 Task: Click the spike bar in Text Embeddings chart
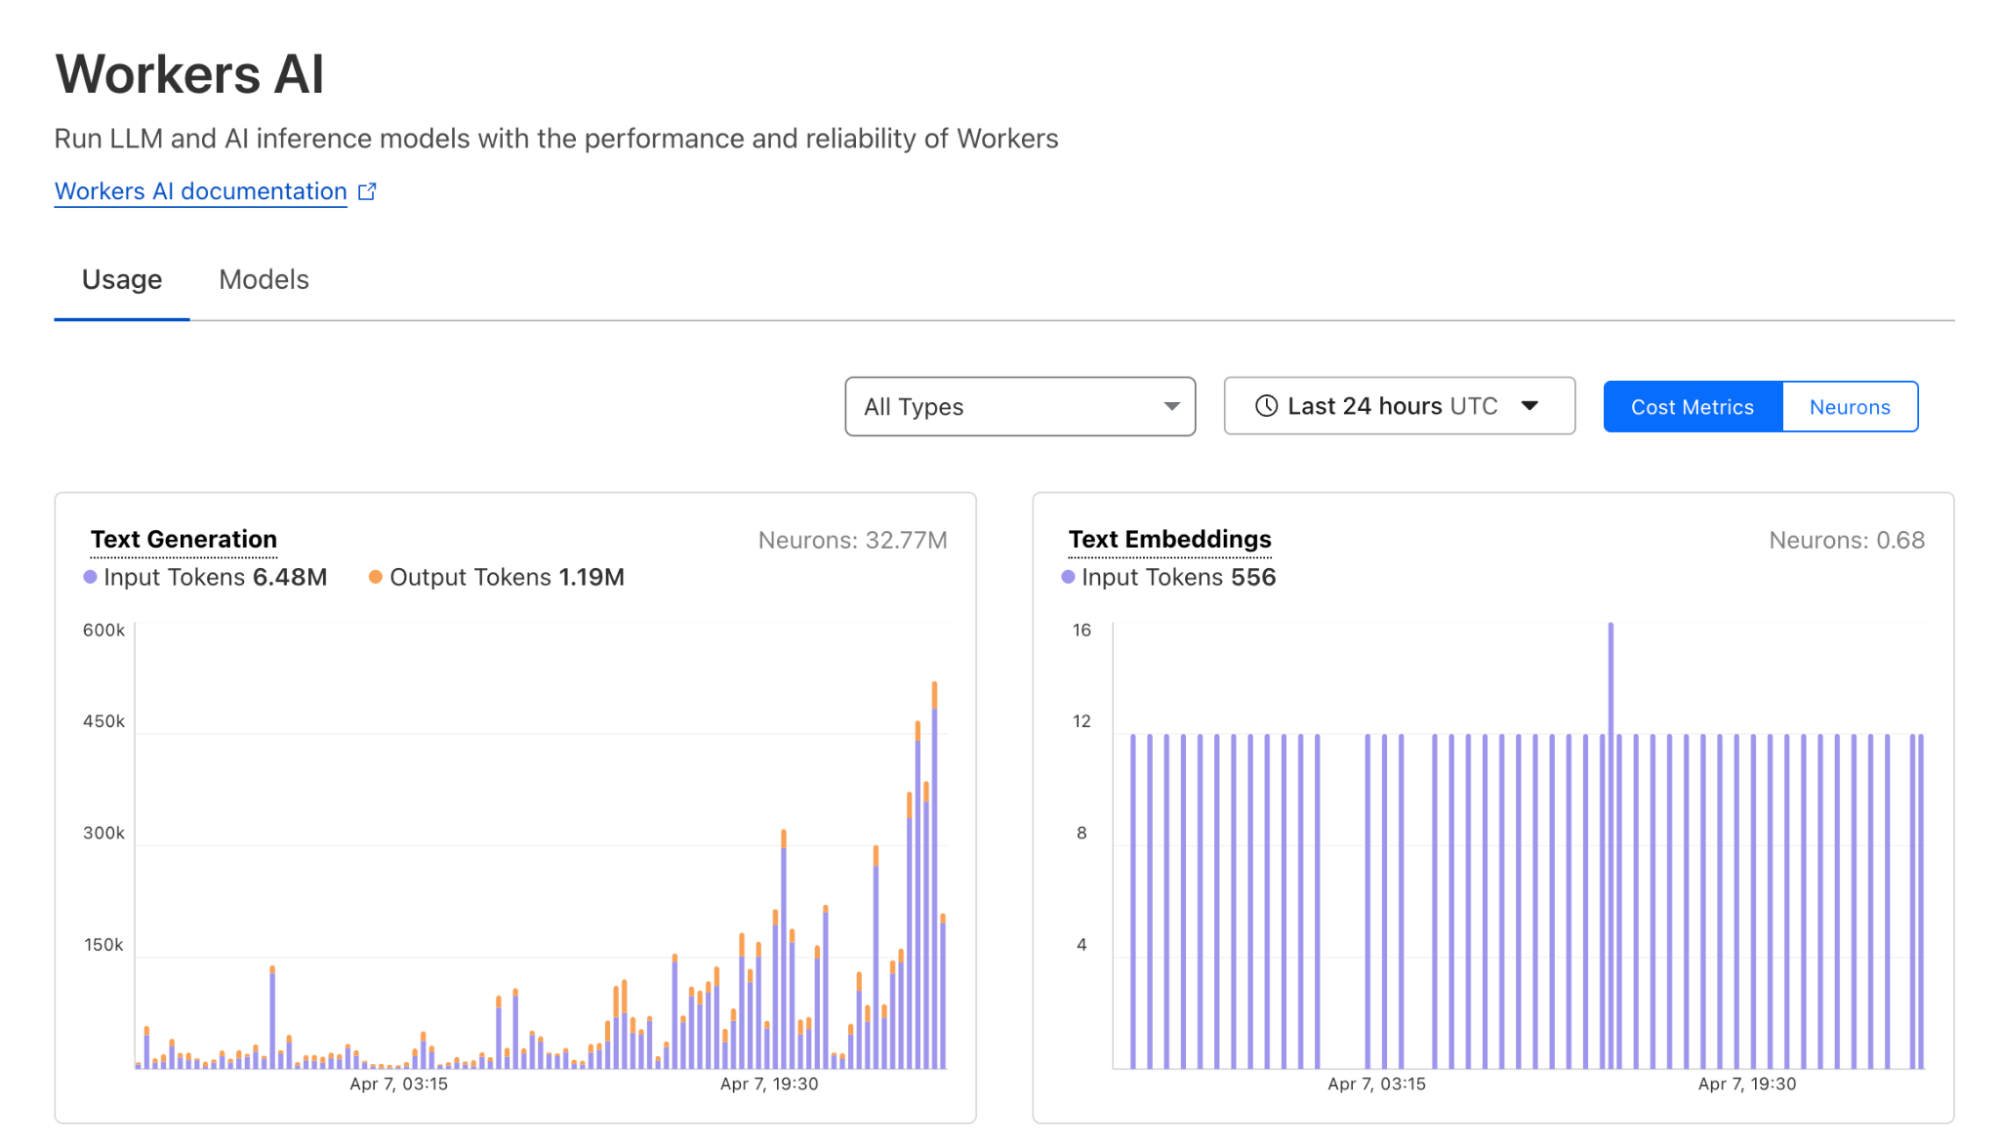pyautogui.click(x=1610, y=845)
